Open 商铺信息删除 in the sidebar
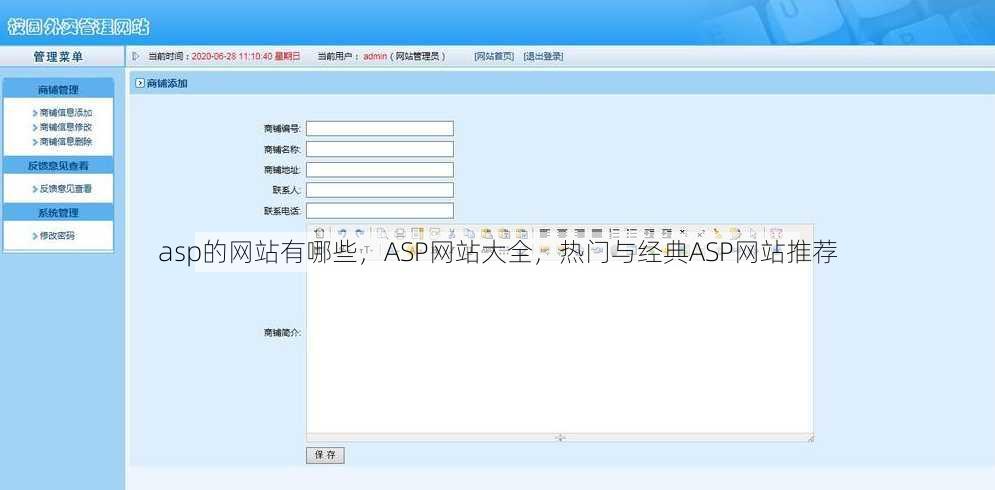Screen dimensions: 995x490 [66, 142]
